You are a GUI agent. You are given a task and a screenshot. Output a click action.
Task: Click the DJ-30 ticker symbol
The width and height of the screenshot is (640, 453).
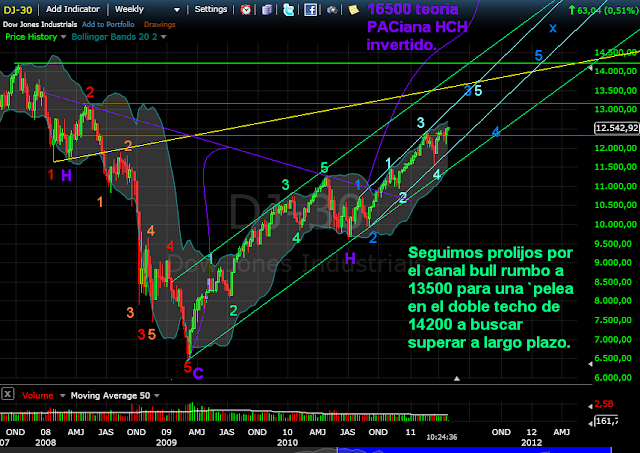click(18, 10)
